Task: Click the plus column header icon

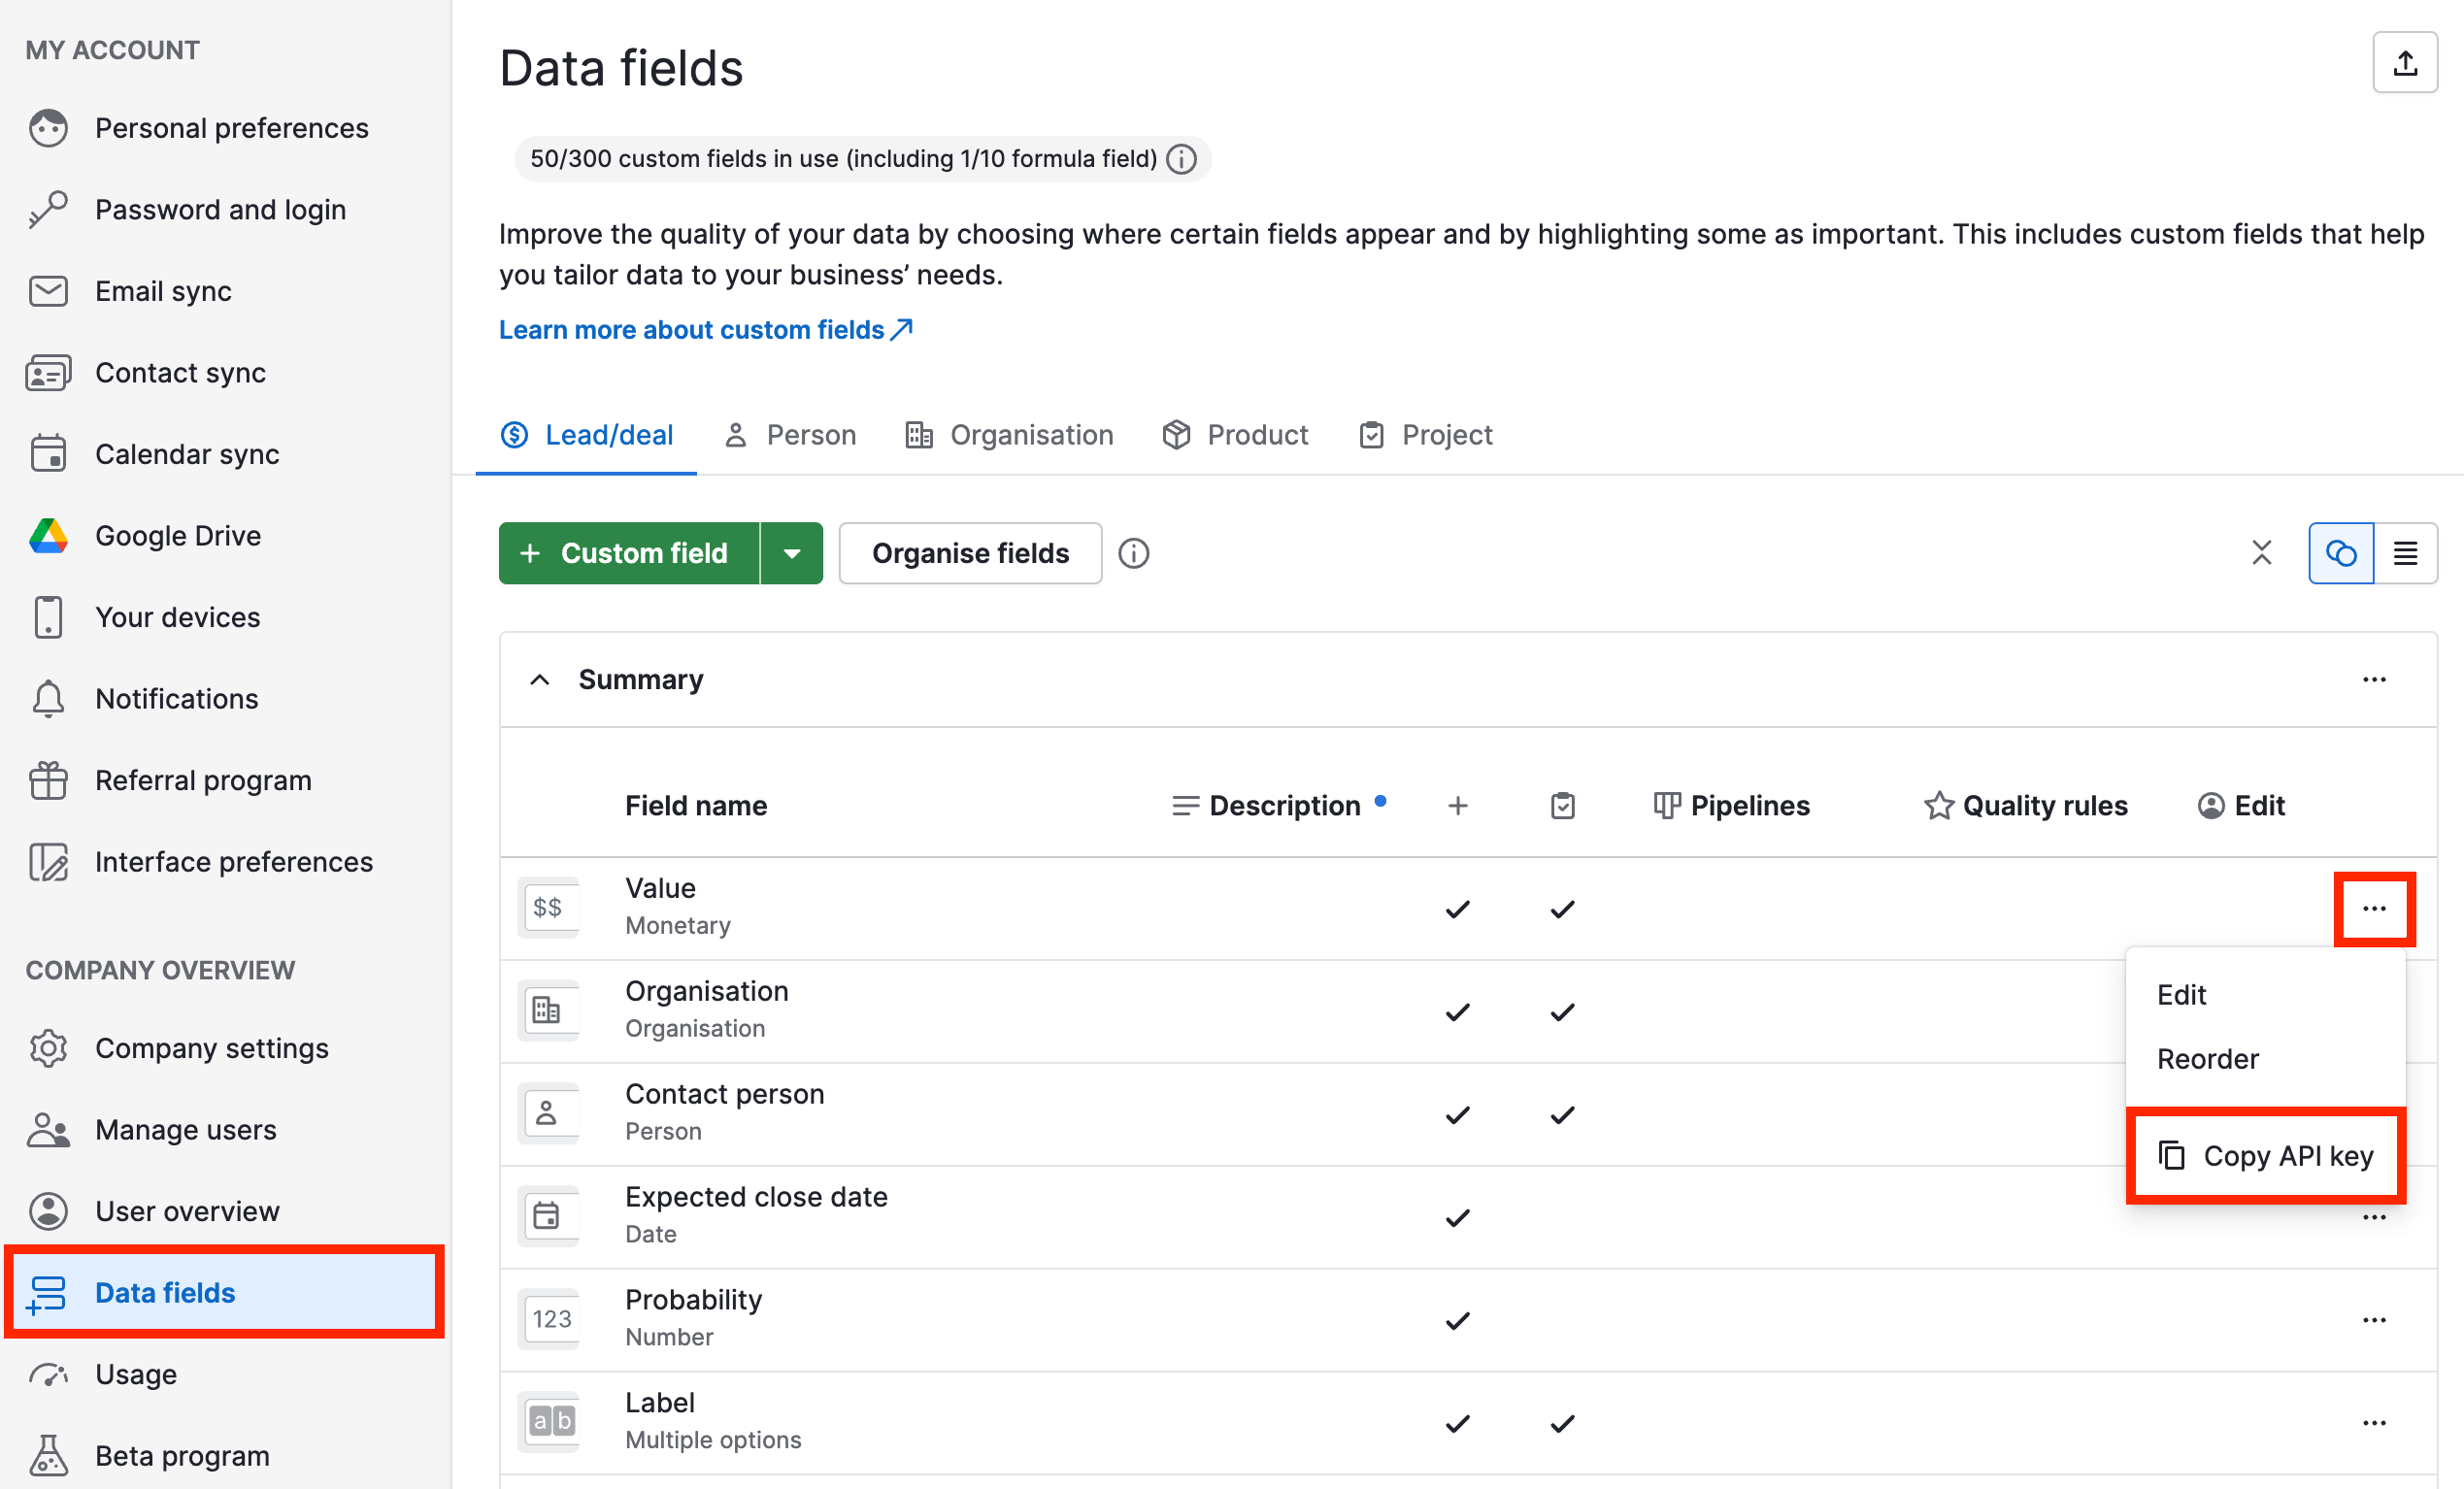Action: point(1457,806)
